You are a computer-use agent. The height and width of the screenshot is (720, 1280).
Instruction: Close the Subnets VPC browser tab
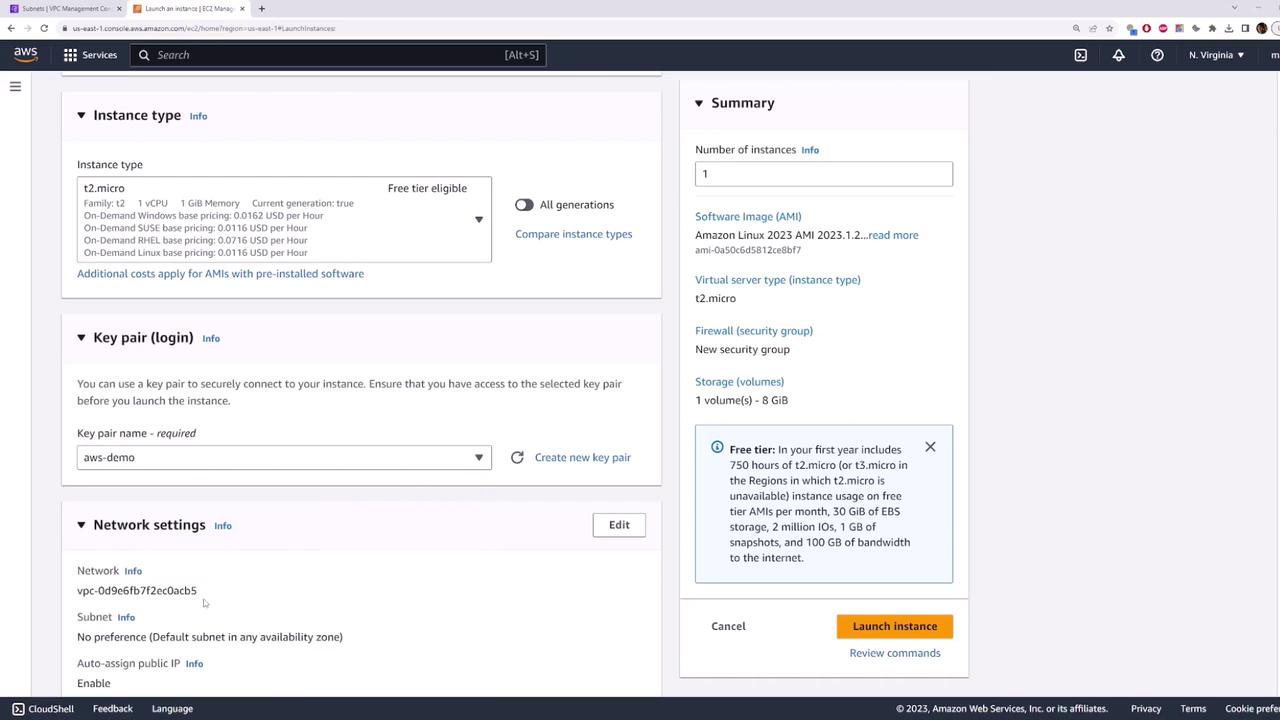[x=119, y=9]
